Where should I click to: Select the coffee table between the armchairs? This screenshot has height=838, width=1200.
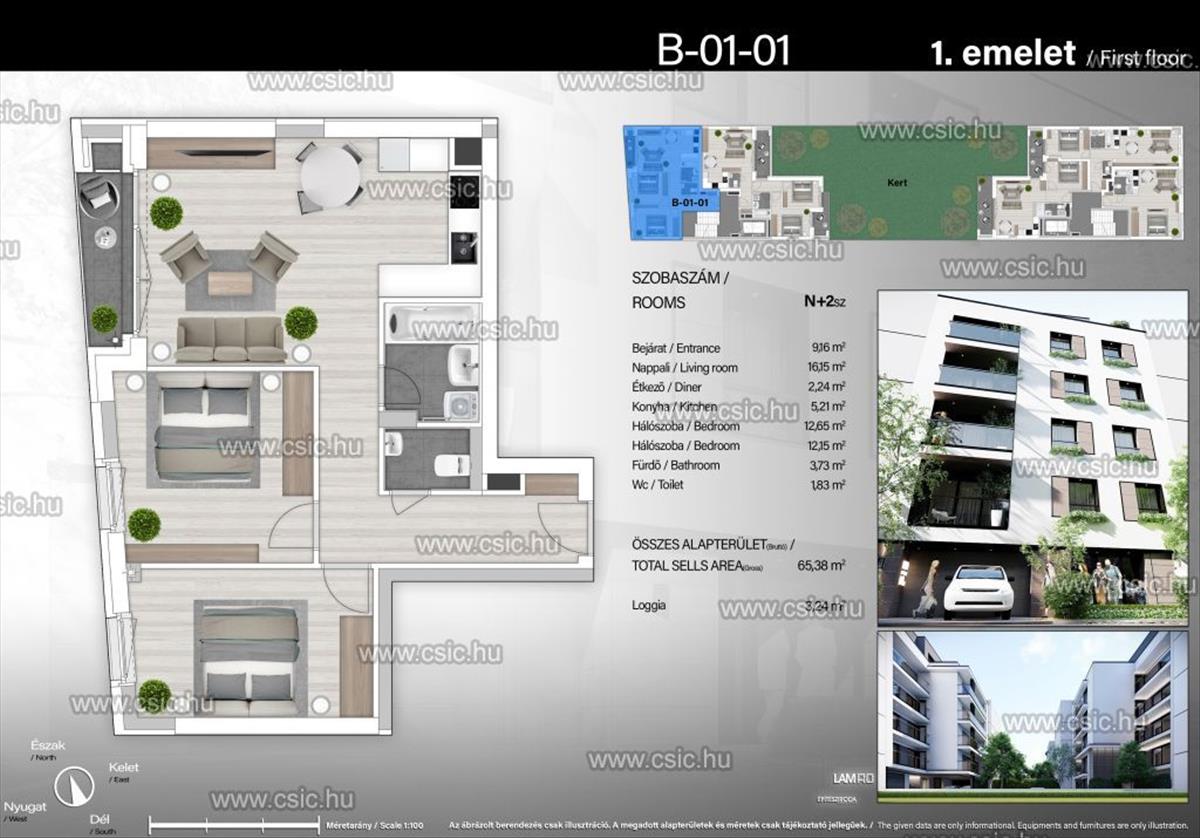pyautogui.click(x=230, y=283)
